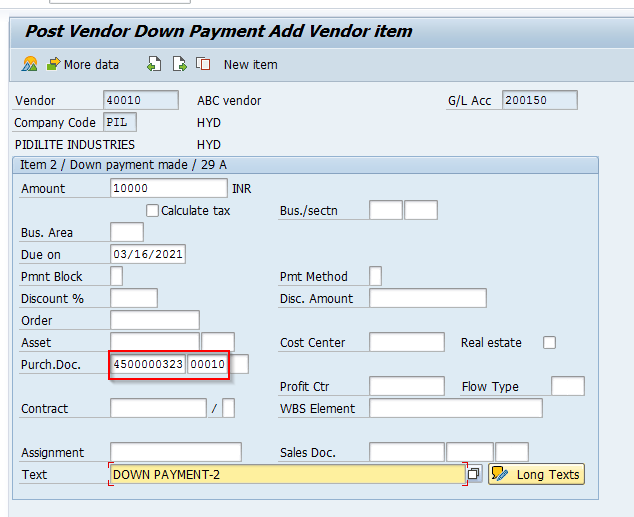The height and width of the screenshot is (517, 634).
Task: Click the copy item icon before New item
Action: [x=203, y=64]
